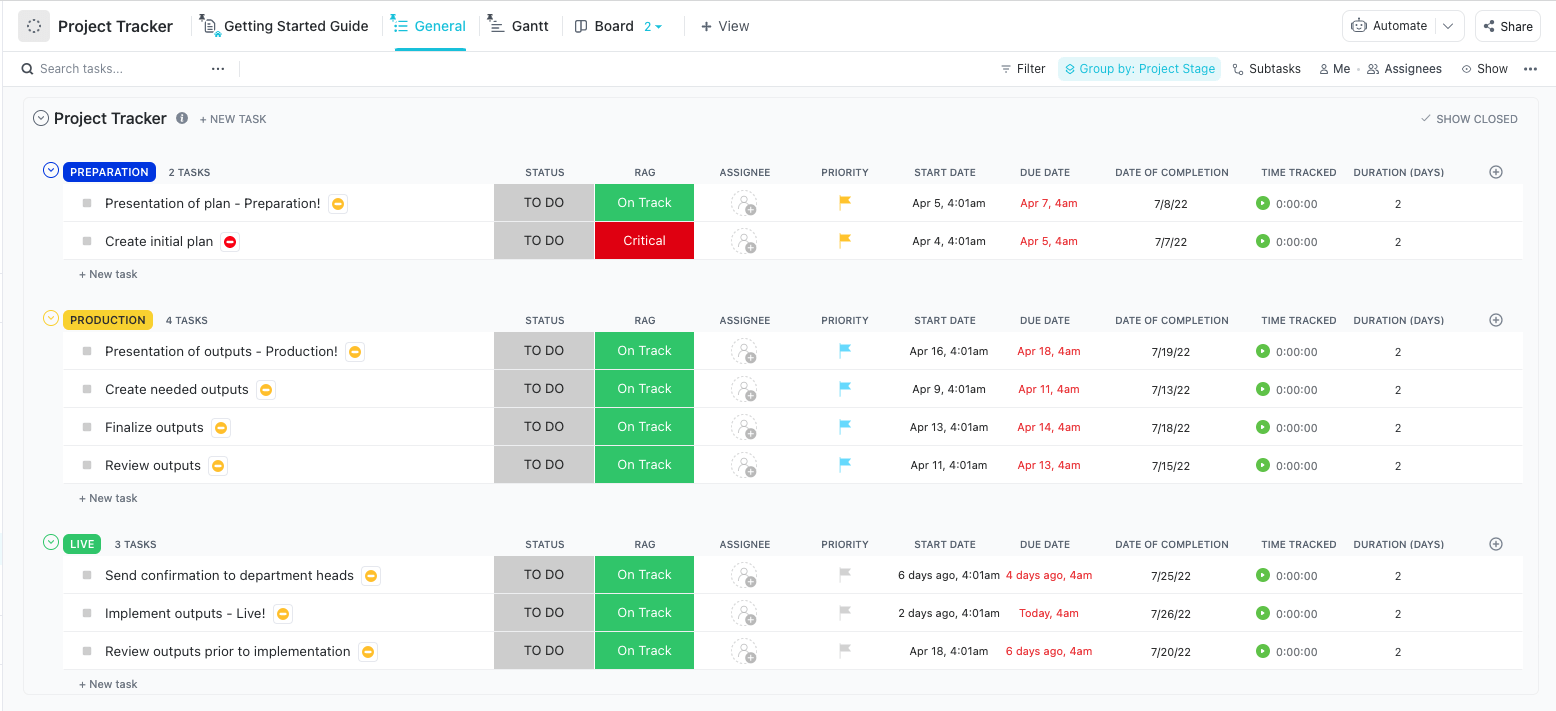Collapse the Preparation group
This screenshot has height=711, width=1556.
(x=51, y=171)
